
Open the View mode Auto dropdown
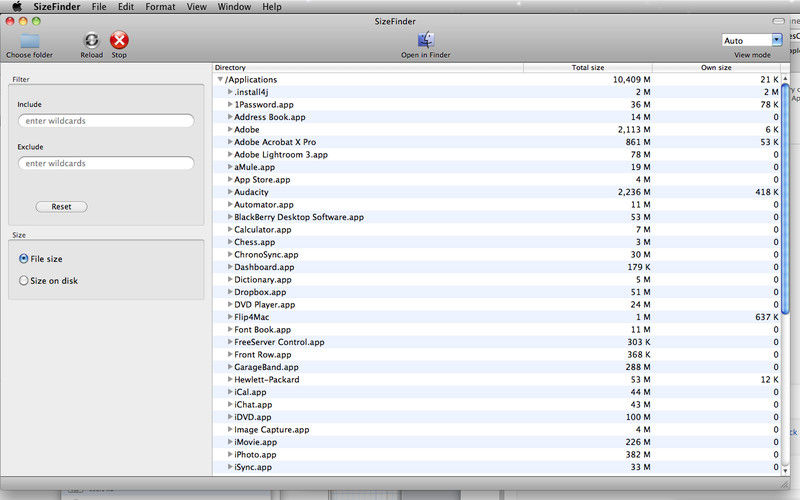coord(752,40)
